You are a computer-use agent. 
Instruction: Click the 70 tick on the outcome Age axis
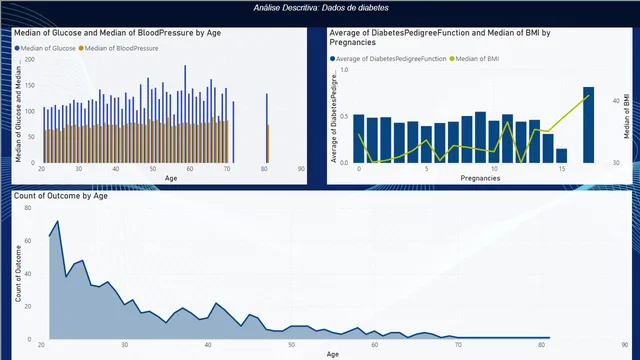click(x=458, y=345)
